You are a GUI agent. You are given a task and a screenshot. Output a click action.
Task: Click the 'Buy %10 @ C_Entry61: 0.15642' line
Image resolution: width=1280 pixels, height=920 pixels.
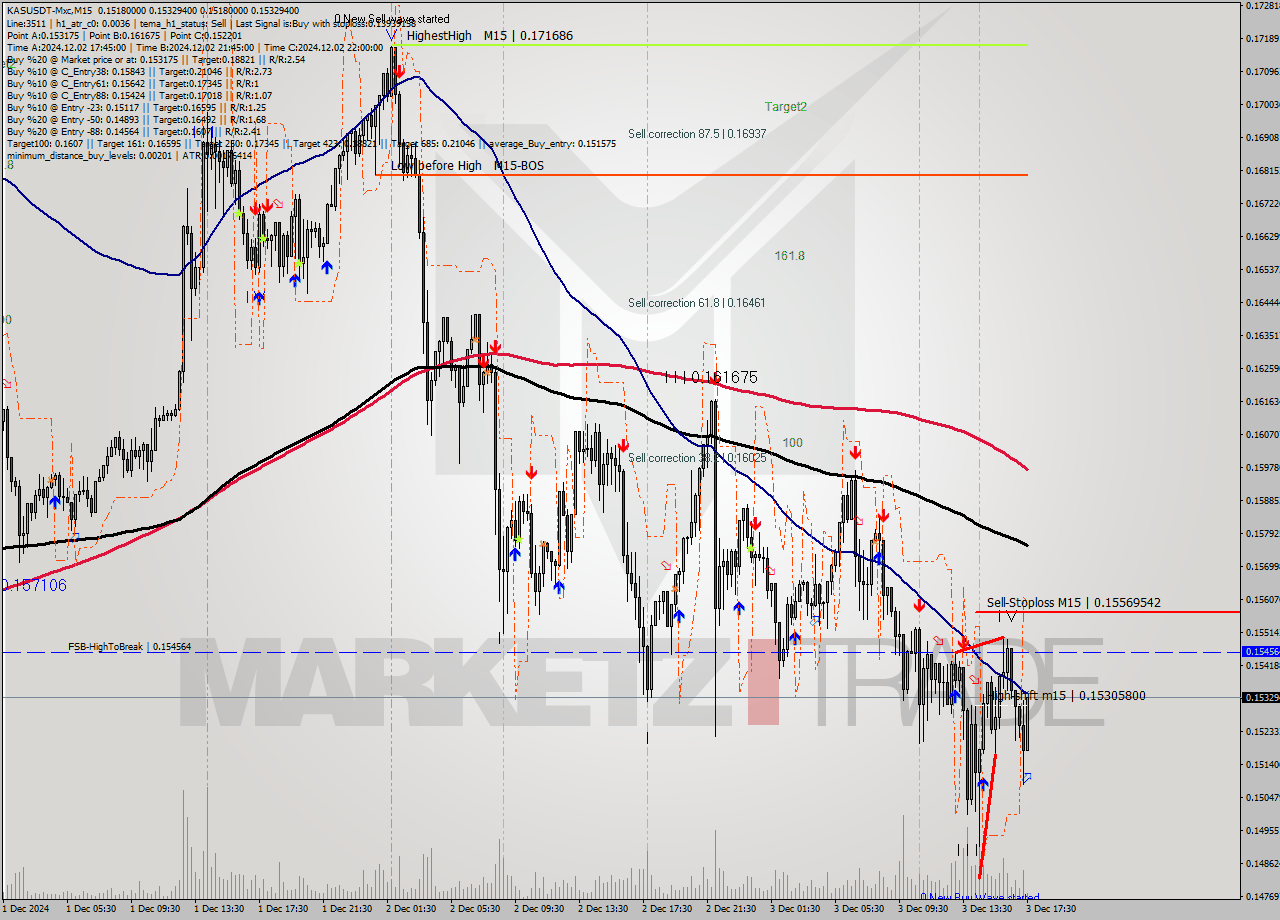133,83
